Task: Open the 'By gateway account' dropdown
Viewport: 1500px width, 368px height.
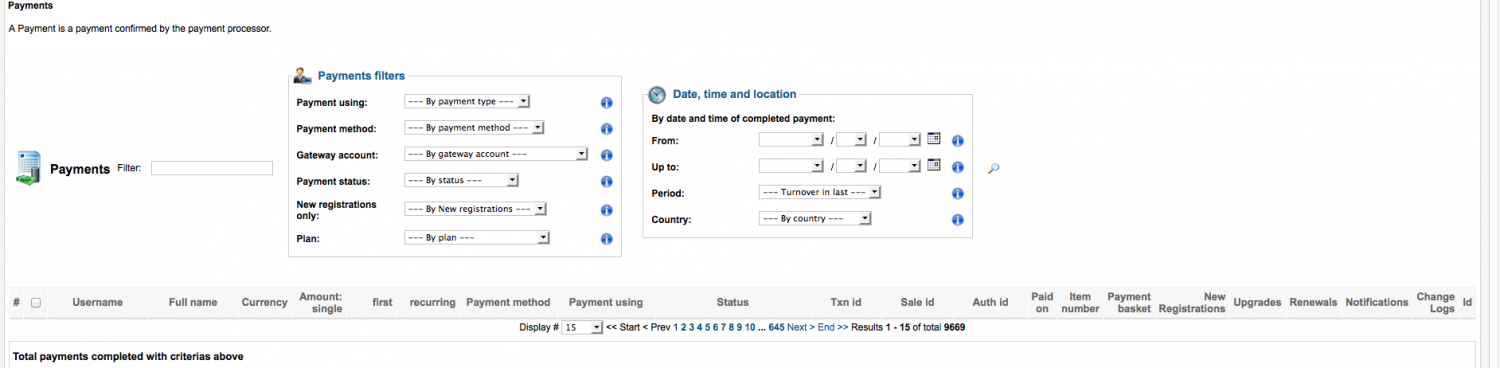Action: click(x=496, y=154)
